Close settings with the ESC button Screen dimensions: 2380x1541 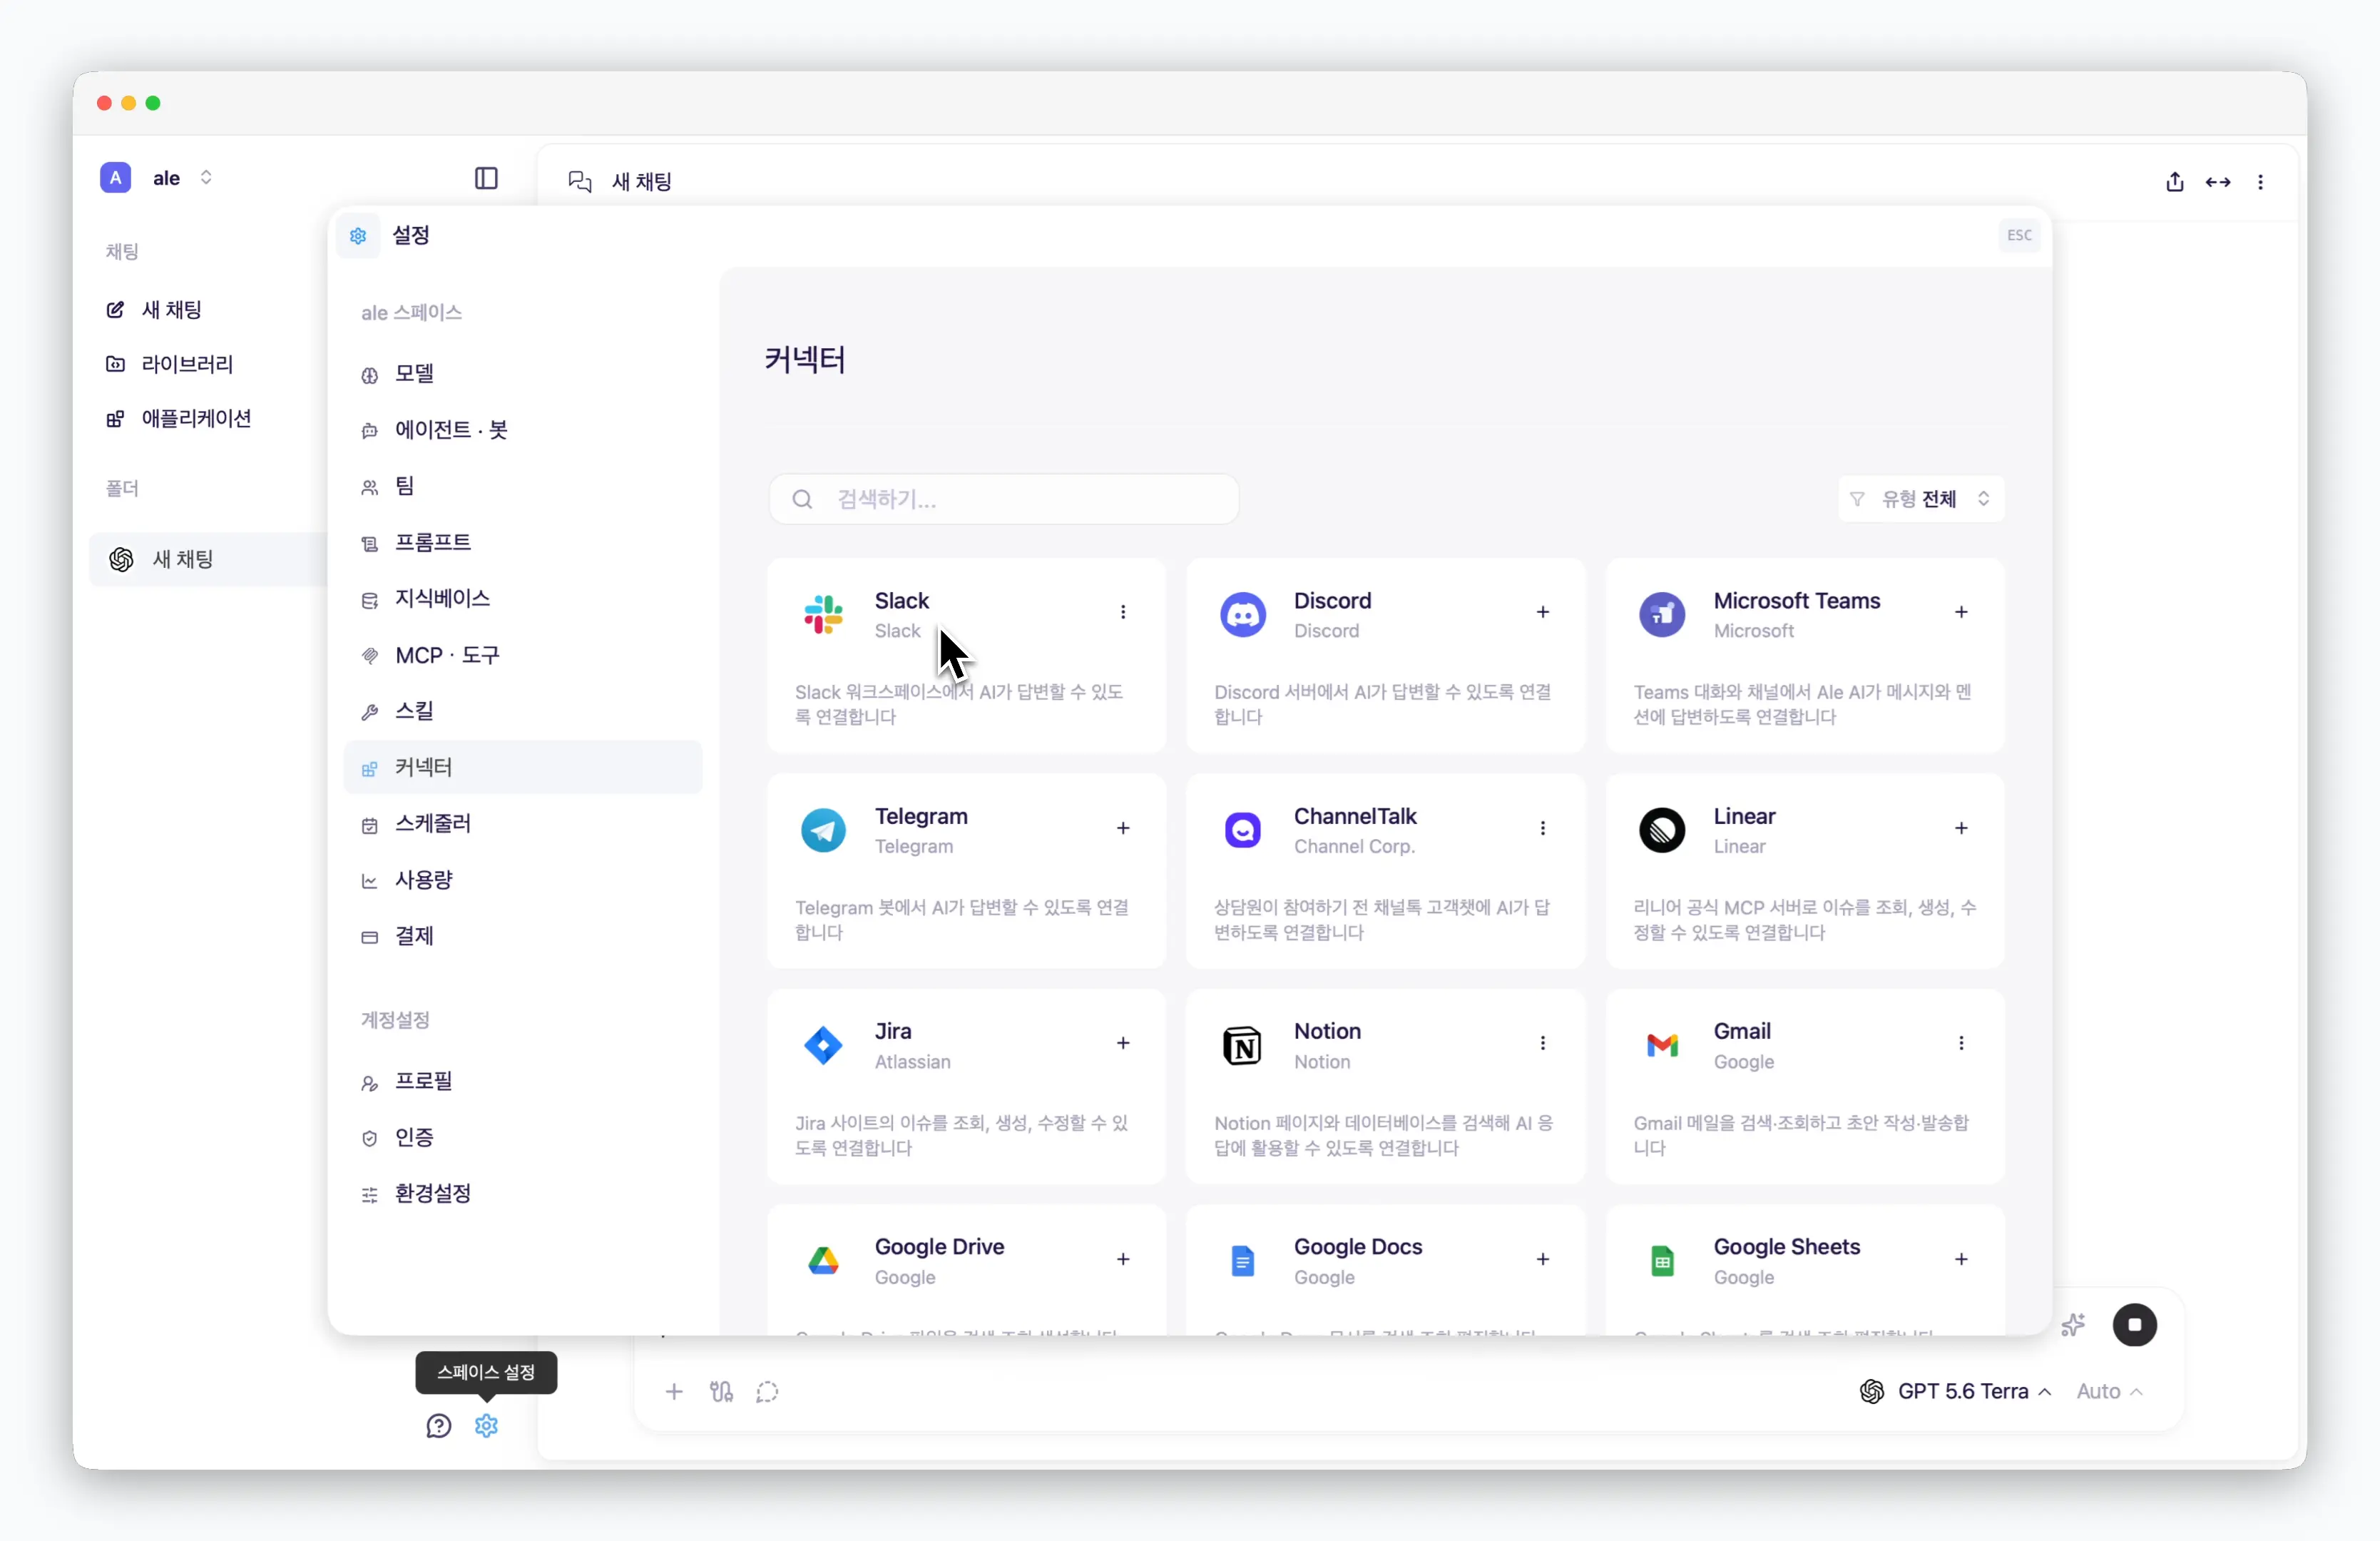tap(2019, 235)
